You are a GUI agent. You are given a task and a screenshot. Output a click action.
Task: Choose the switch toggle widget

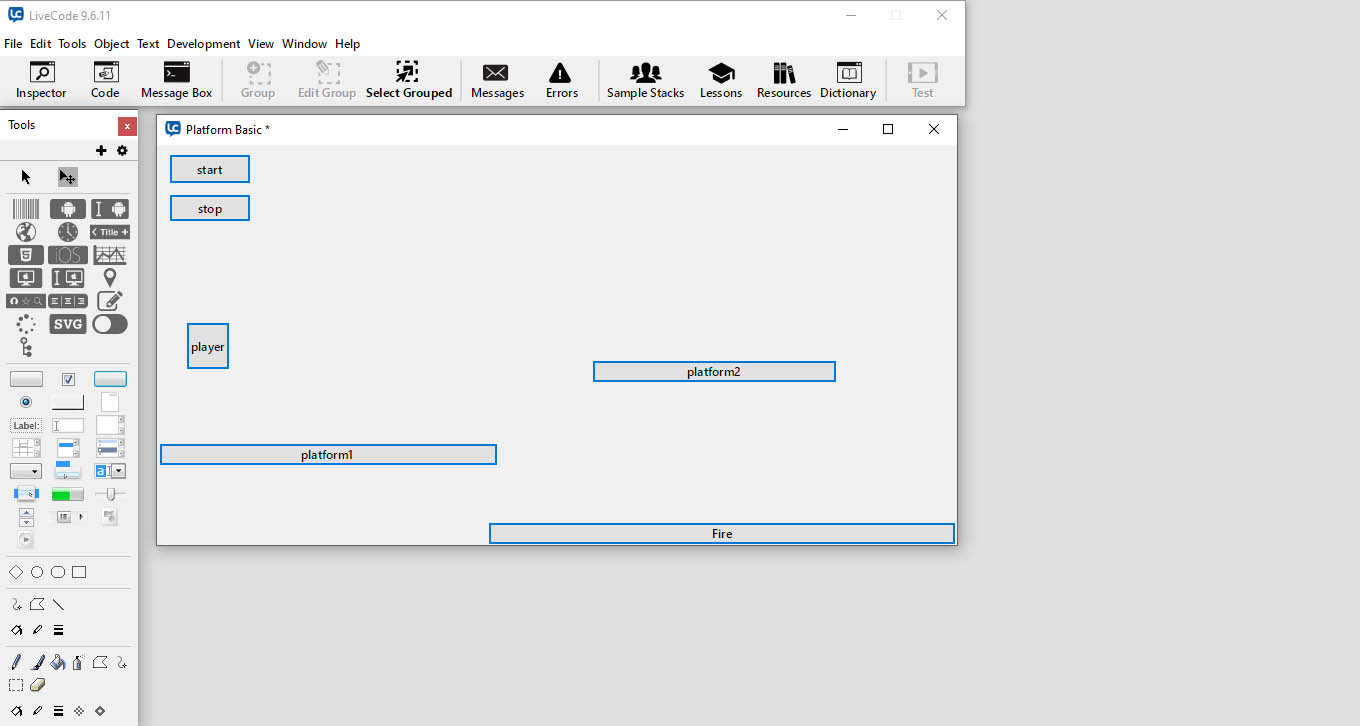point(110,324)
